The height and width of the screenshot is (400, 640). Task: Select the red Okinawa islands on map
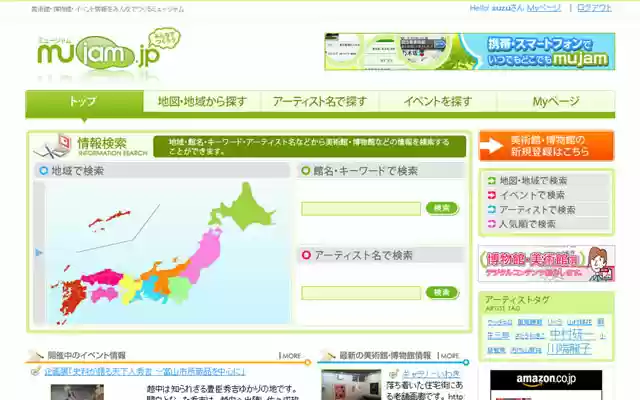click(109, 219)
